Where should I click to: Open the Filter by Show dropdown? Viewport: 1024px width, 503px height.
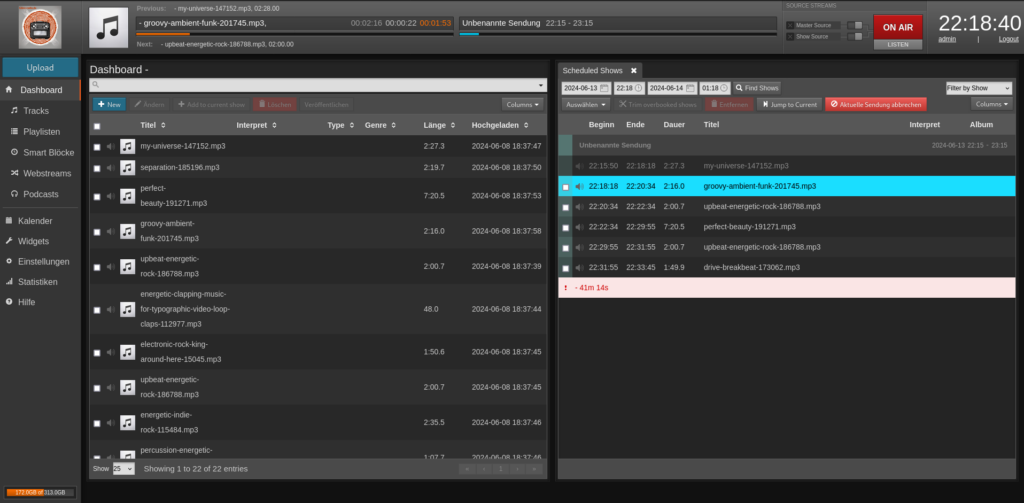coord(979,88)
